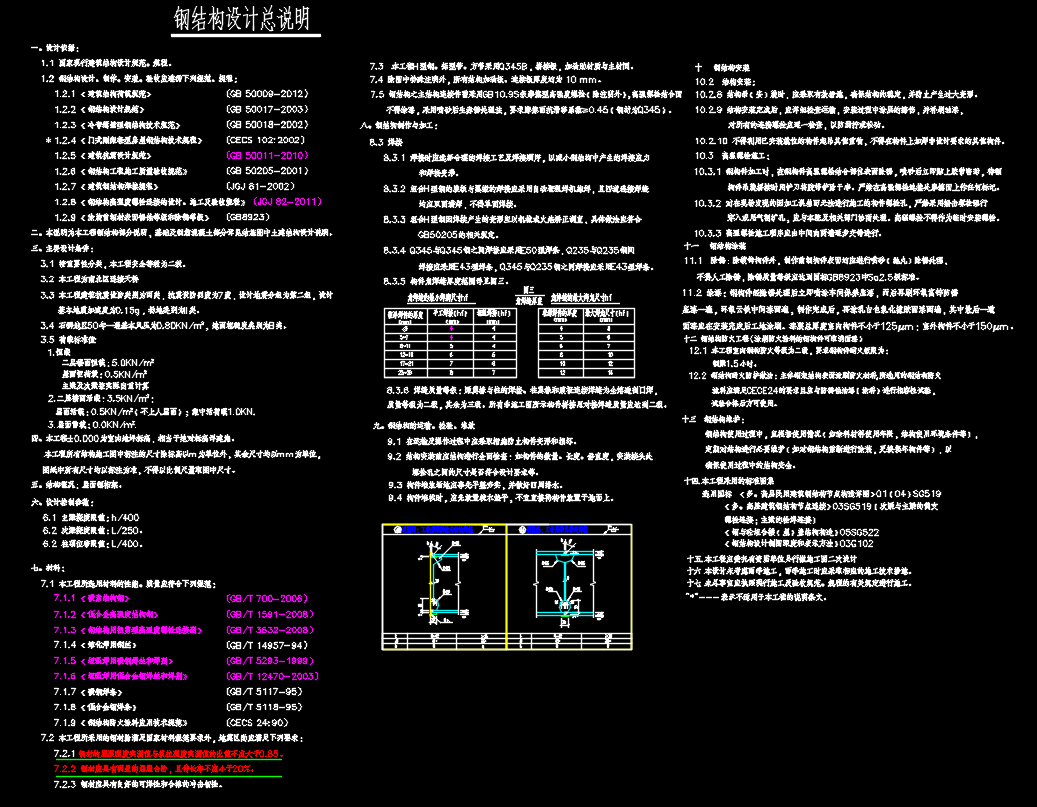Click the line containing 03SG519
Viewport: 1037px width, 807px height.
pos(831,507)
